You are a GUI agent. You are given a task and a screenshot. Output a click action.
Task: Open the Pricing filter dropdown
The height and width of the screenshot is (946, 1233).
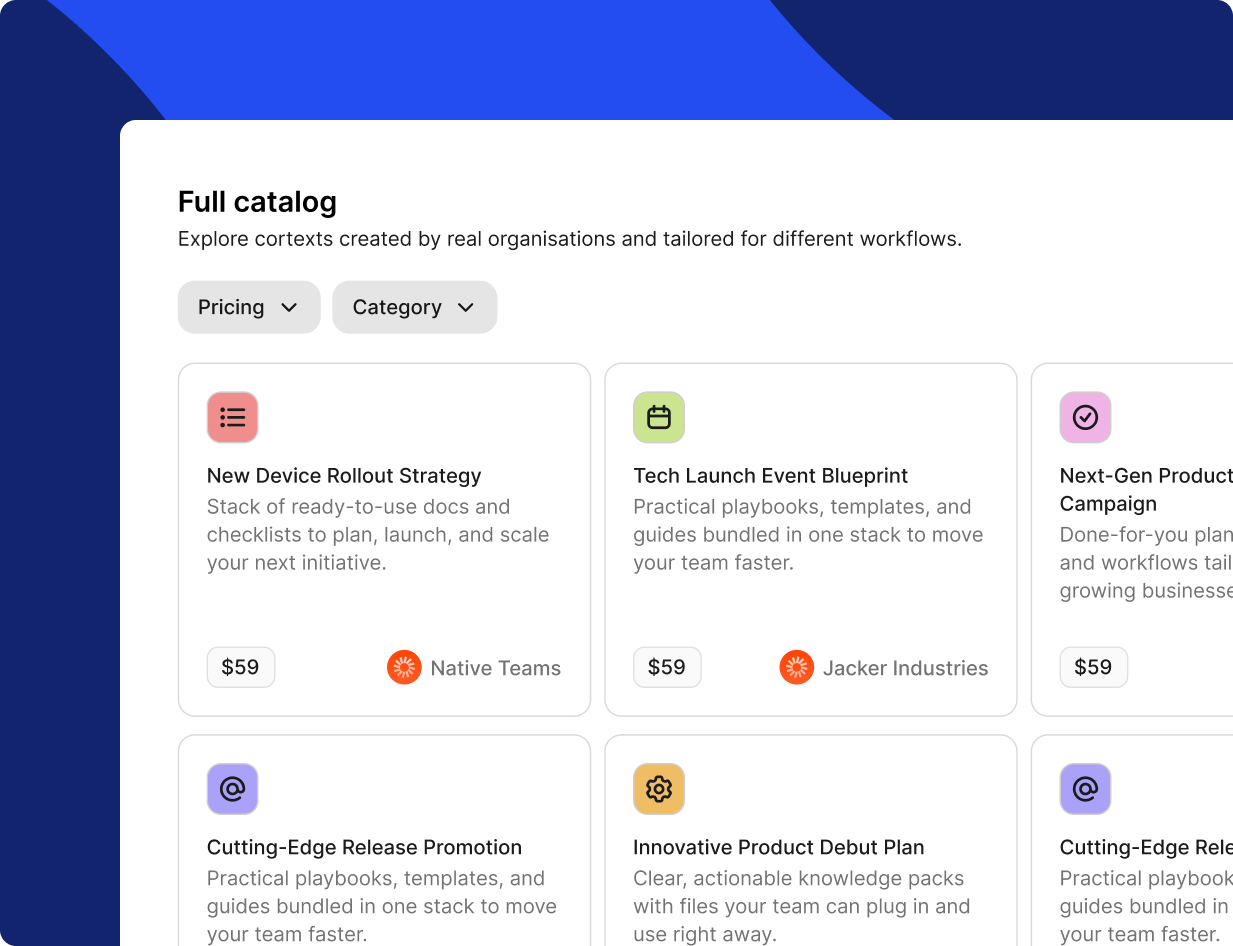point(249,307)
